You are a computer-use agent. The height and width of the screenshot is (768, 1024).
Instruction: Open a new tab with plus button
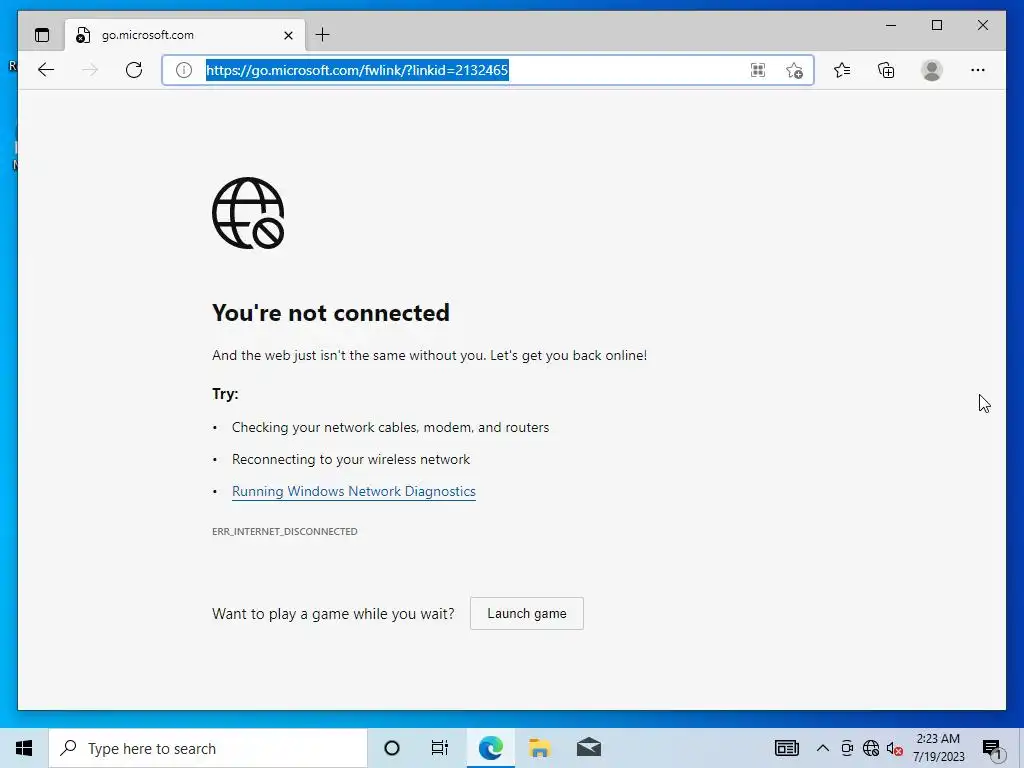(x=323, y=35)
